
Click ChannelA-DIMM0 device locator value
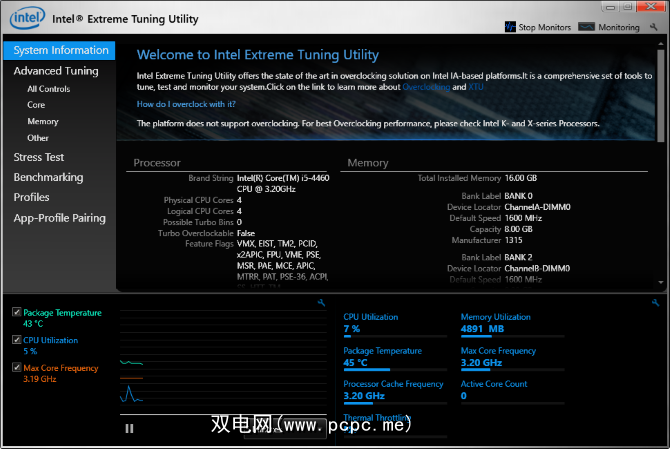(x=537, y=207)
